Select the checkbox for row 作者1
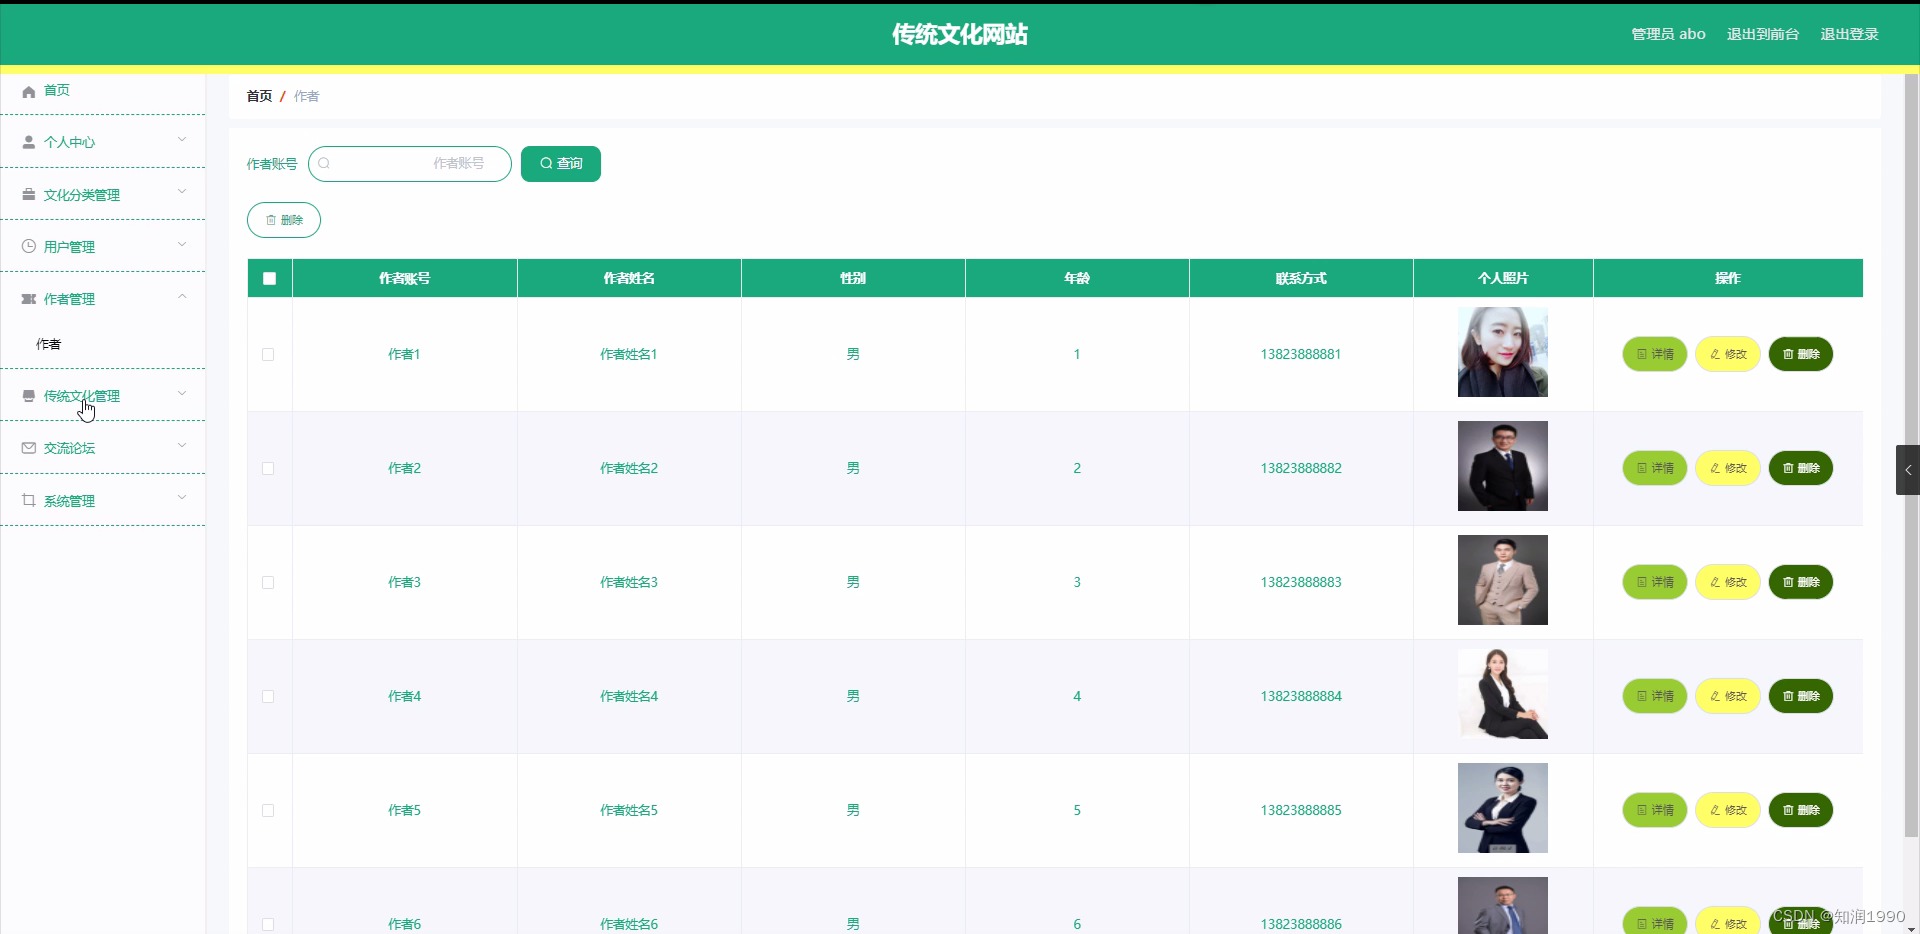The image size is (1920, 934). pyautogui.click(x=267, y=355)
